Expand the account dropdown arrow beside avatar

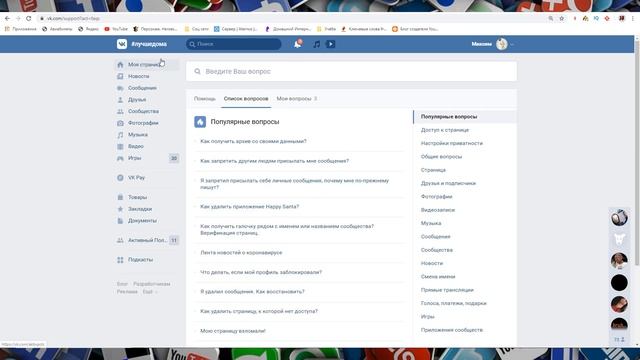click(x=512, y=44)
